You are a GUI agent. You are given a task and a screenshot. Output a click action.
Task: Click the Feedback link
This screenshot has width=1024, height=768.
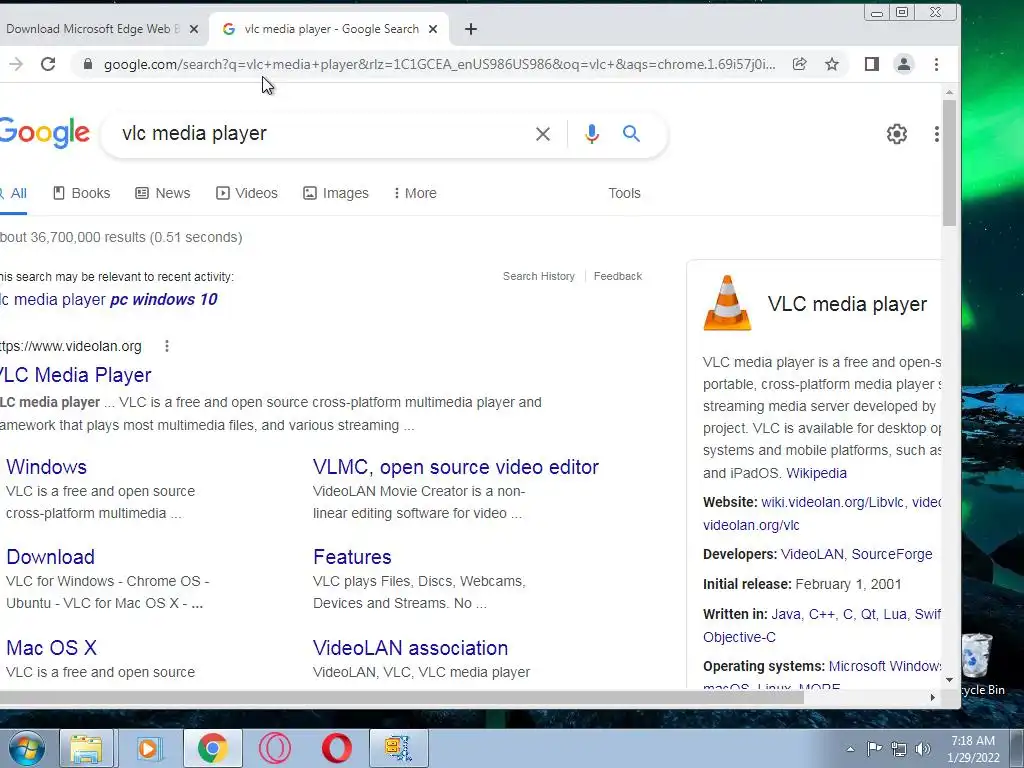(x=618, y=276)
